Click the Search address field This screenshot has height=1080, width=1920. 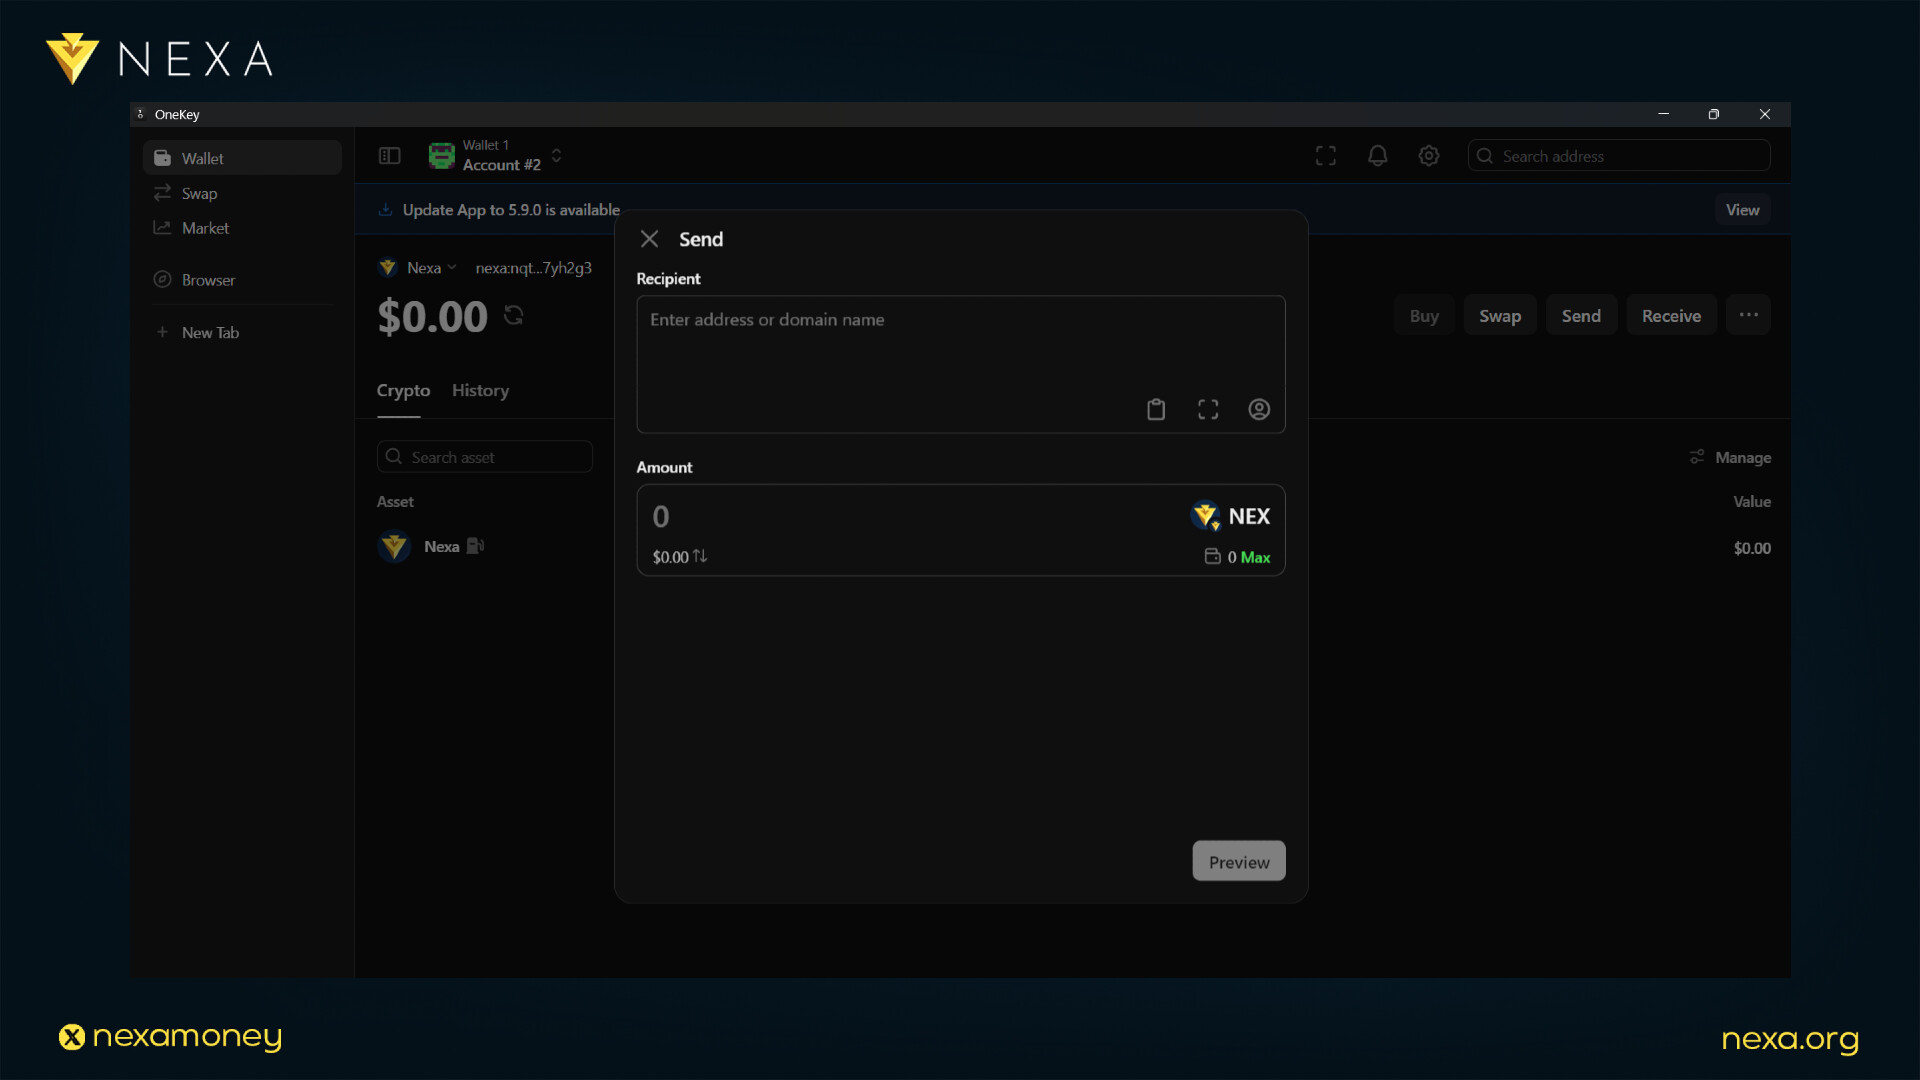coord(1619,156)
